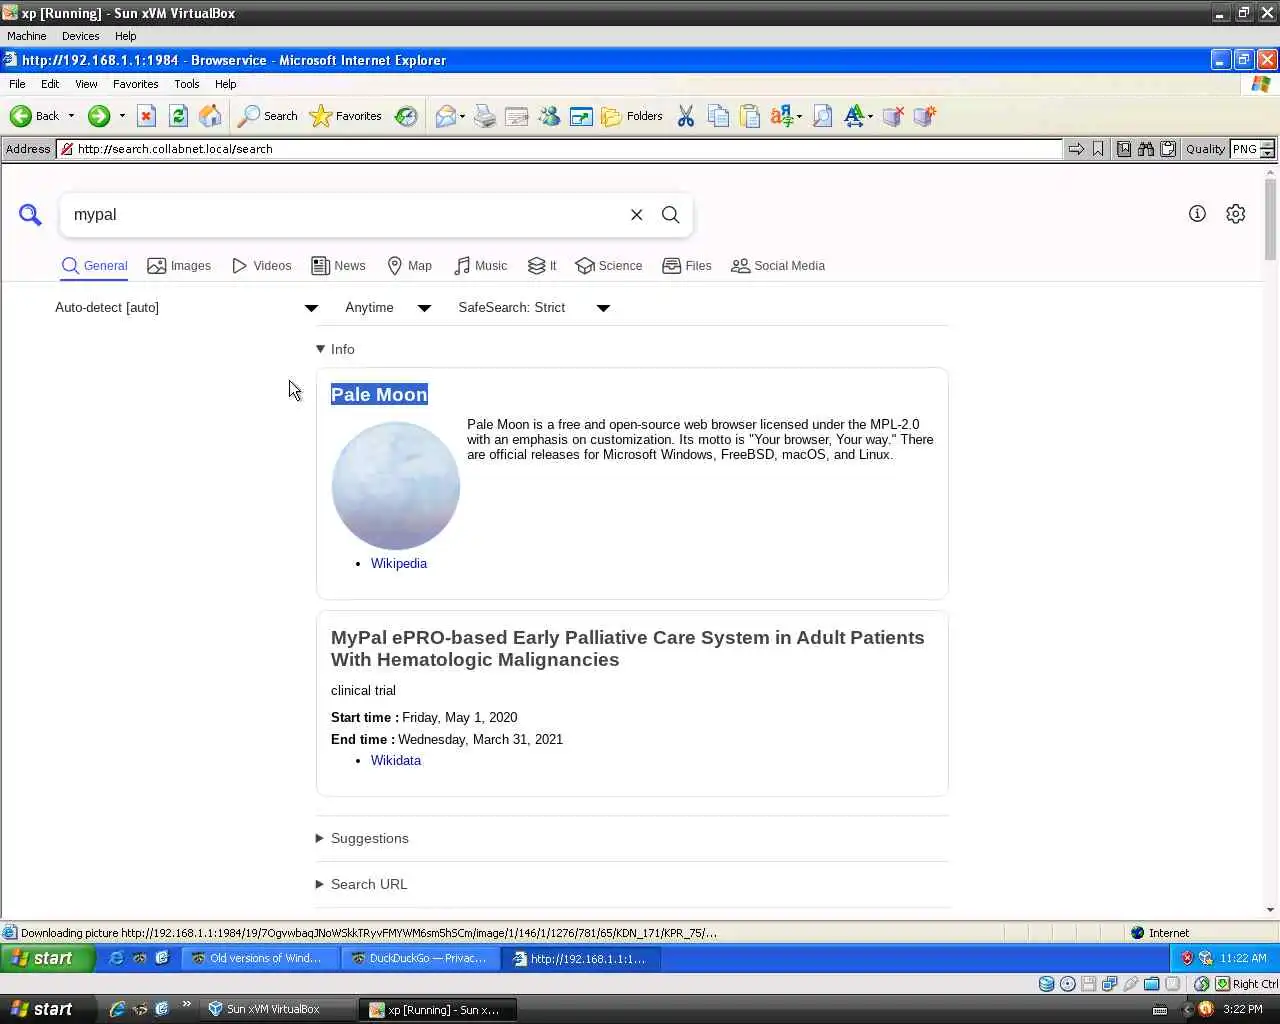Expand the Suggestions section
The image size is (1280, 1024).
(x=362, y=838)
